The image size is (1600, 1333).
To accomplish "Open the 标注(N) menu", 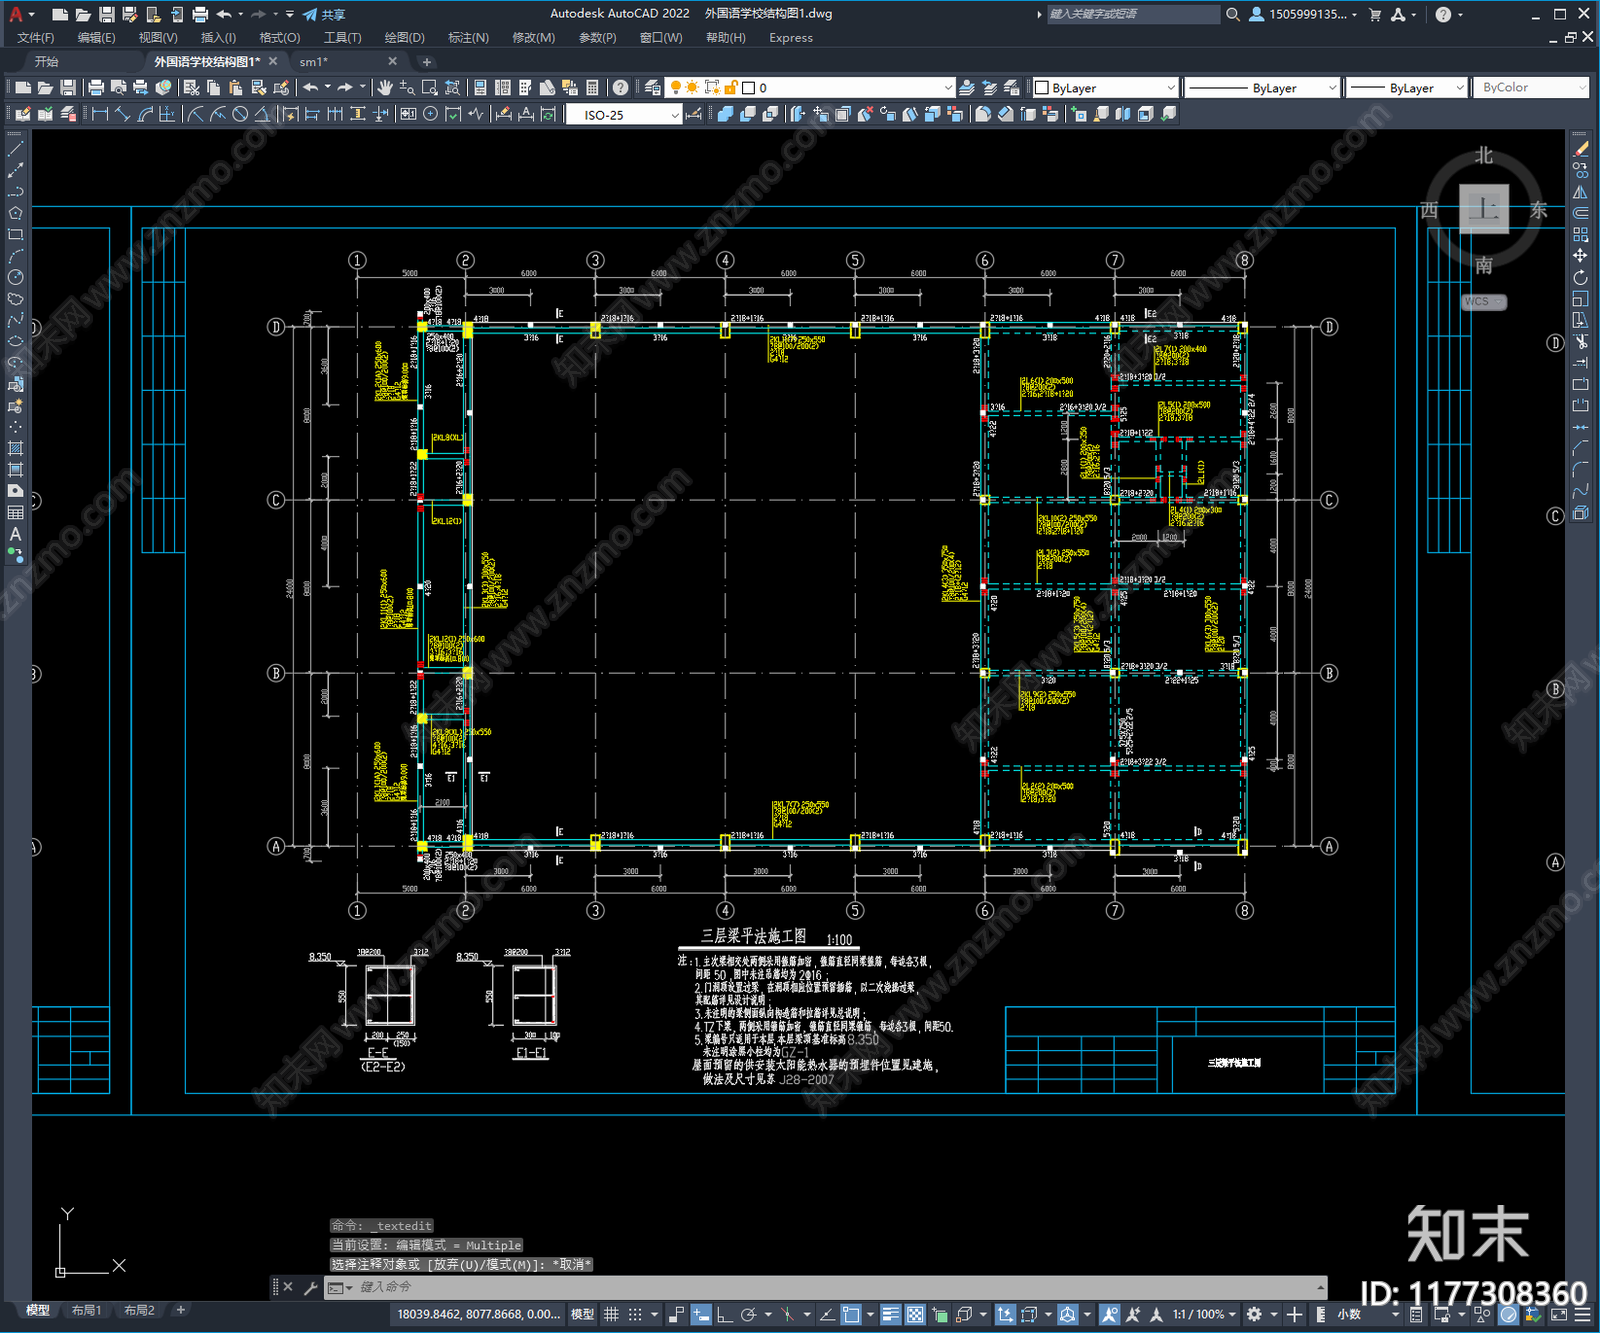I will pyautogui.click(x=468, y=38).
